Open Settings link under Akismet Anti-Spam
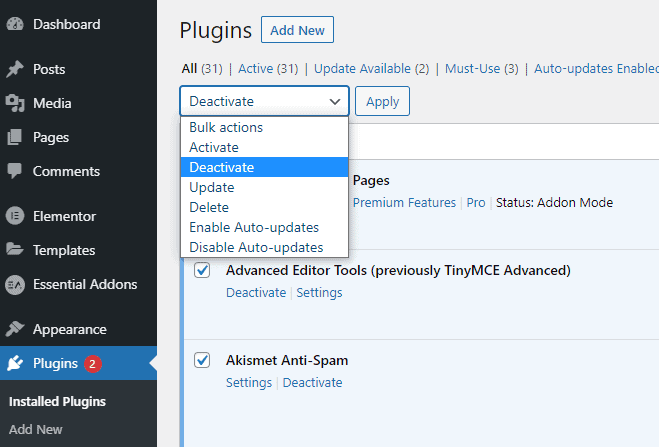Screen dimensions: 659x447 click(249, 383)
